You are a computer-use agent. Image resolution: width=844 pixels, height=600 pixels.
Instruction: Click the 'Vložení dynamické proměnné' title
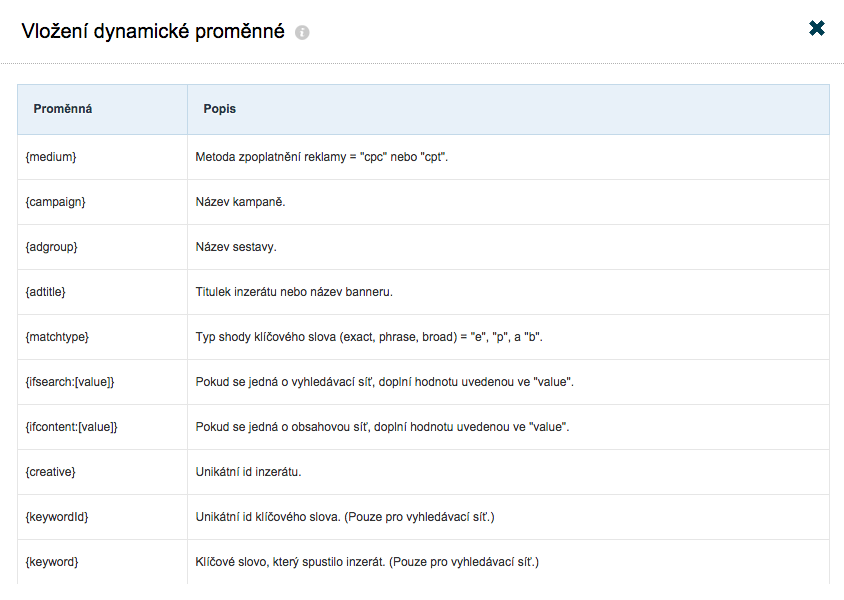153,31
